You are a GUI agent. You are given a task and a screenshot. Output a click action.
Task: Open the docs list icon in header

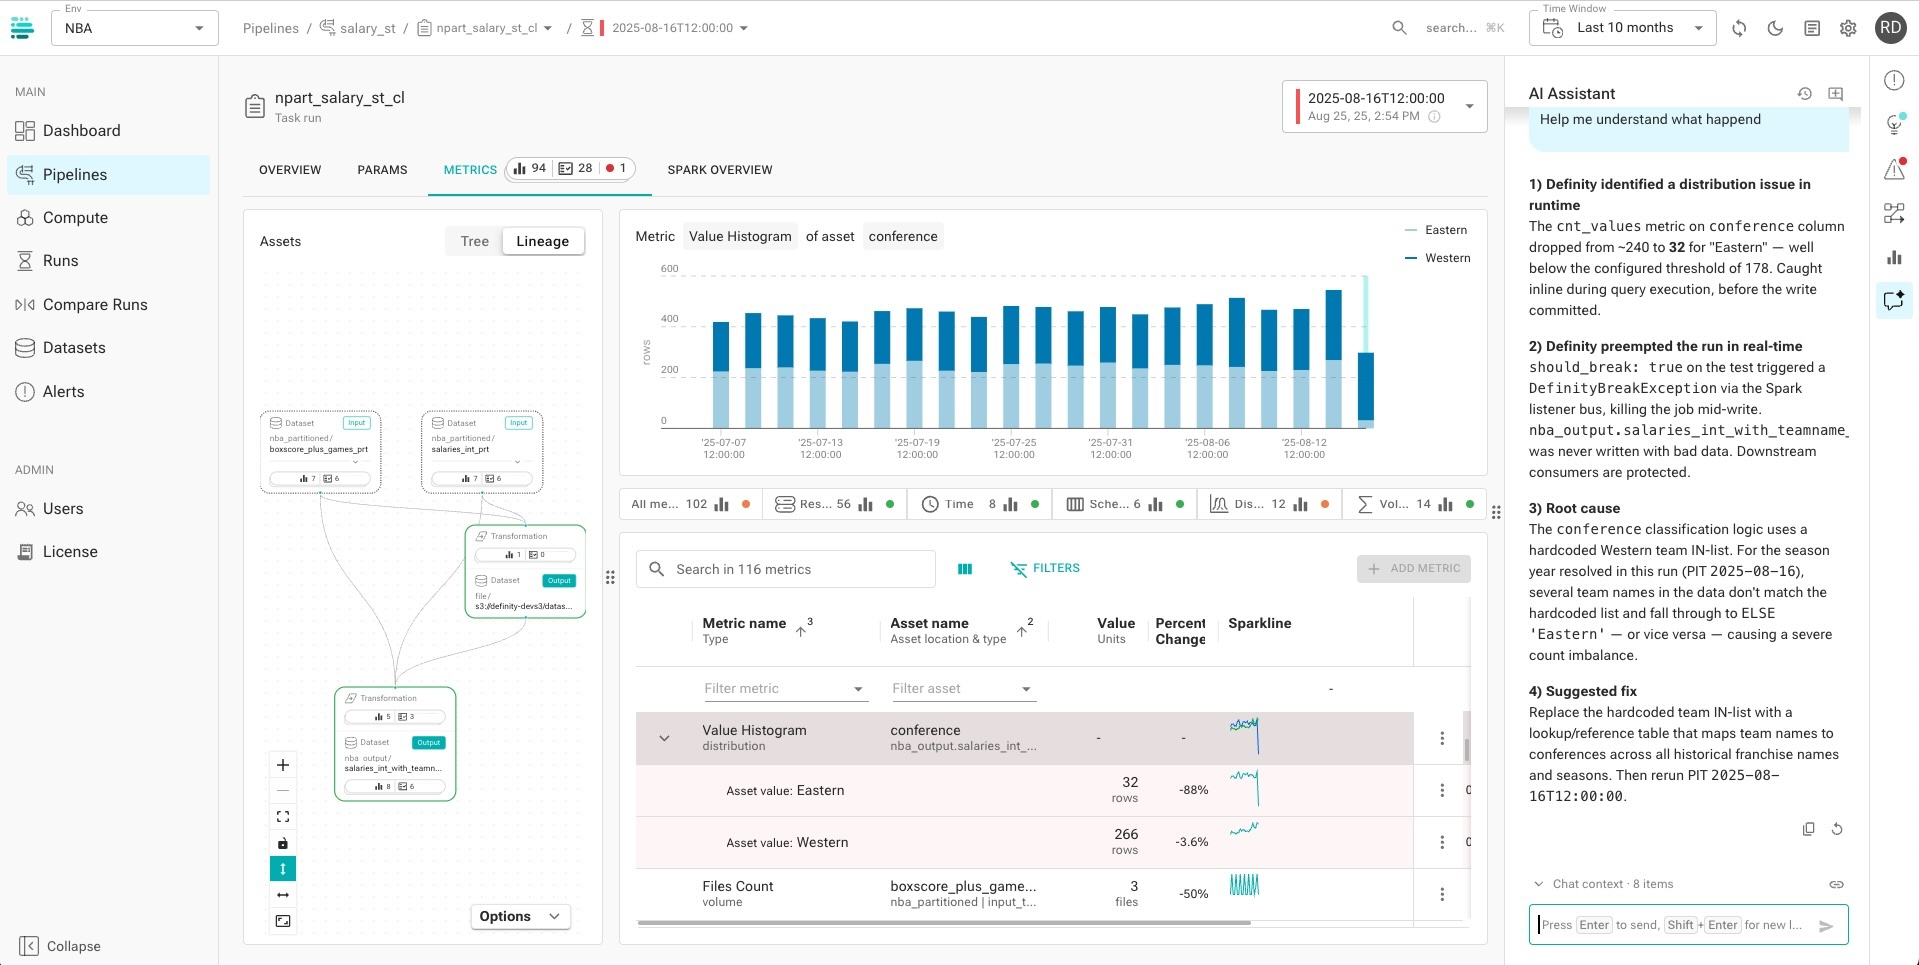tap(1811, 28)
